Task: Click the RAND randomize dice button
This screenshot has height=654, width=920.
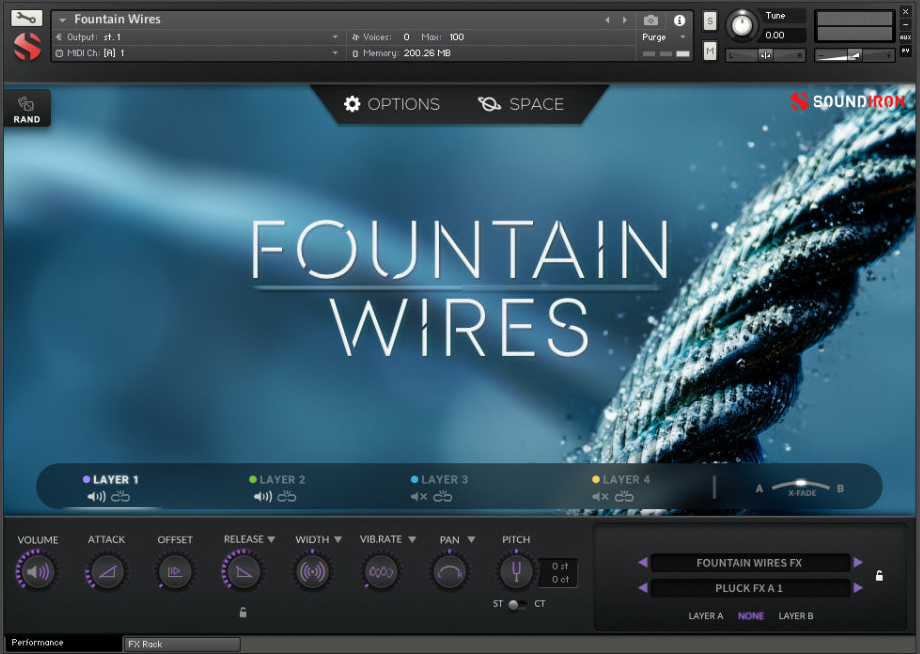Action: pos(26,109)
